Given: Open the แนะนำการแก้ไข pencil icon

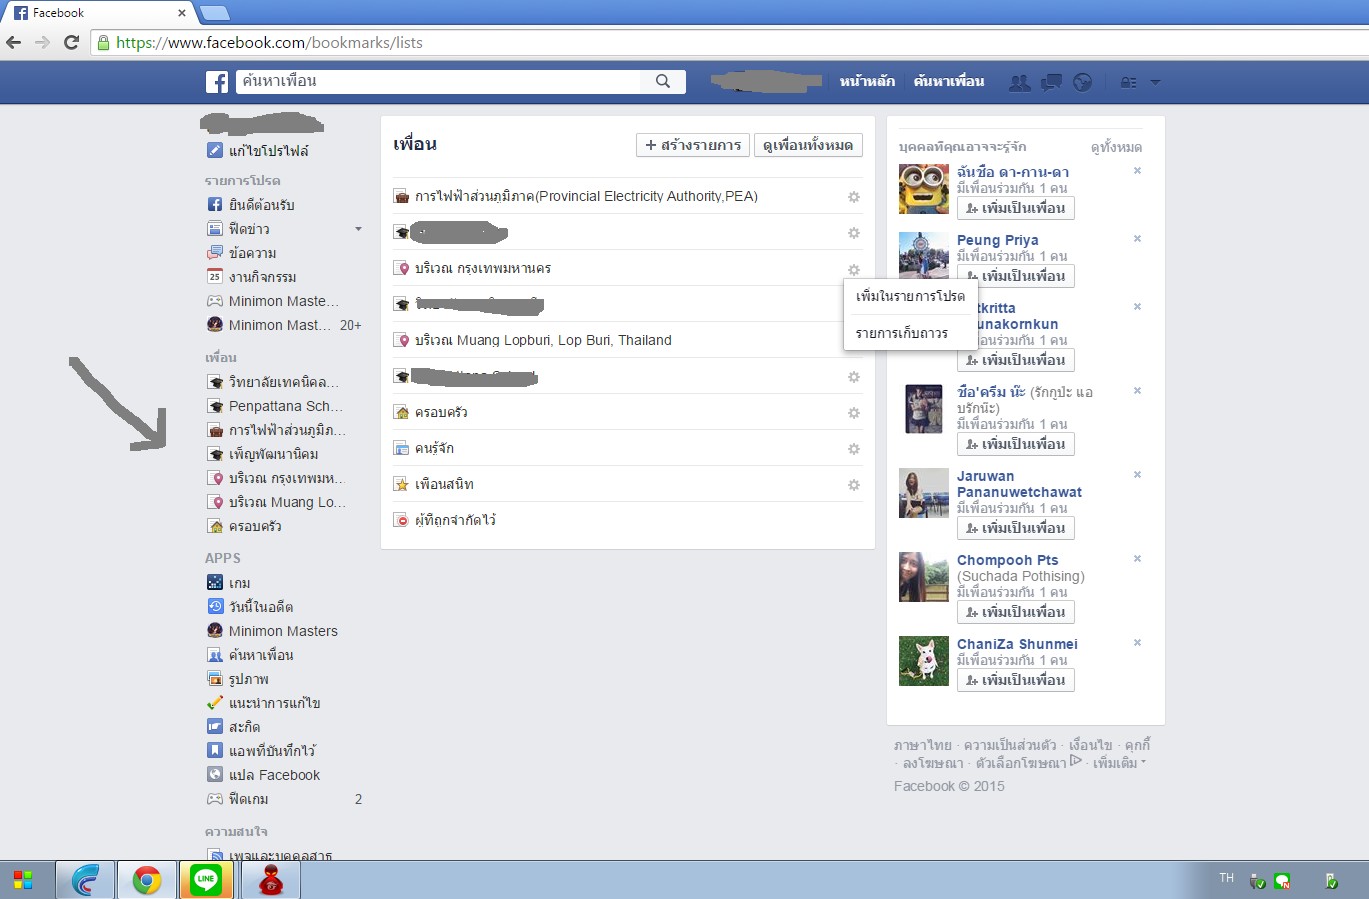Looking at the screenshot, I should (214, 703).
